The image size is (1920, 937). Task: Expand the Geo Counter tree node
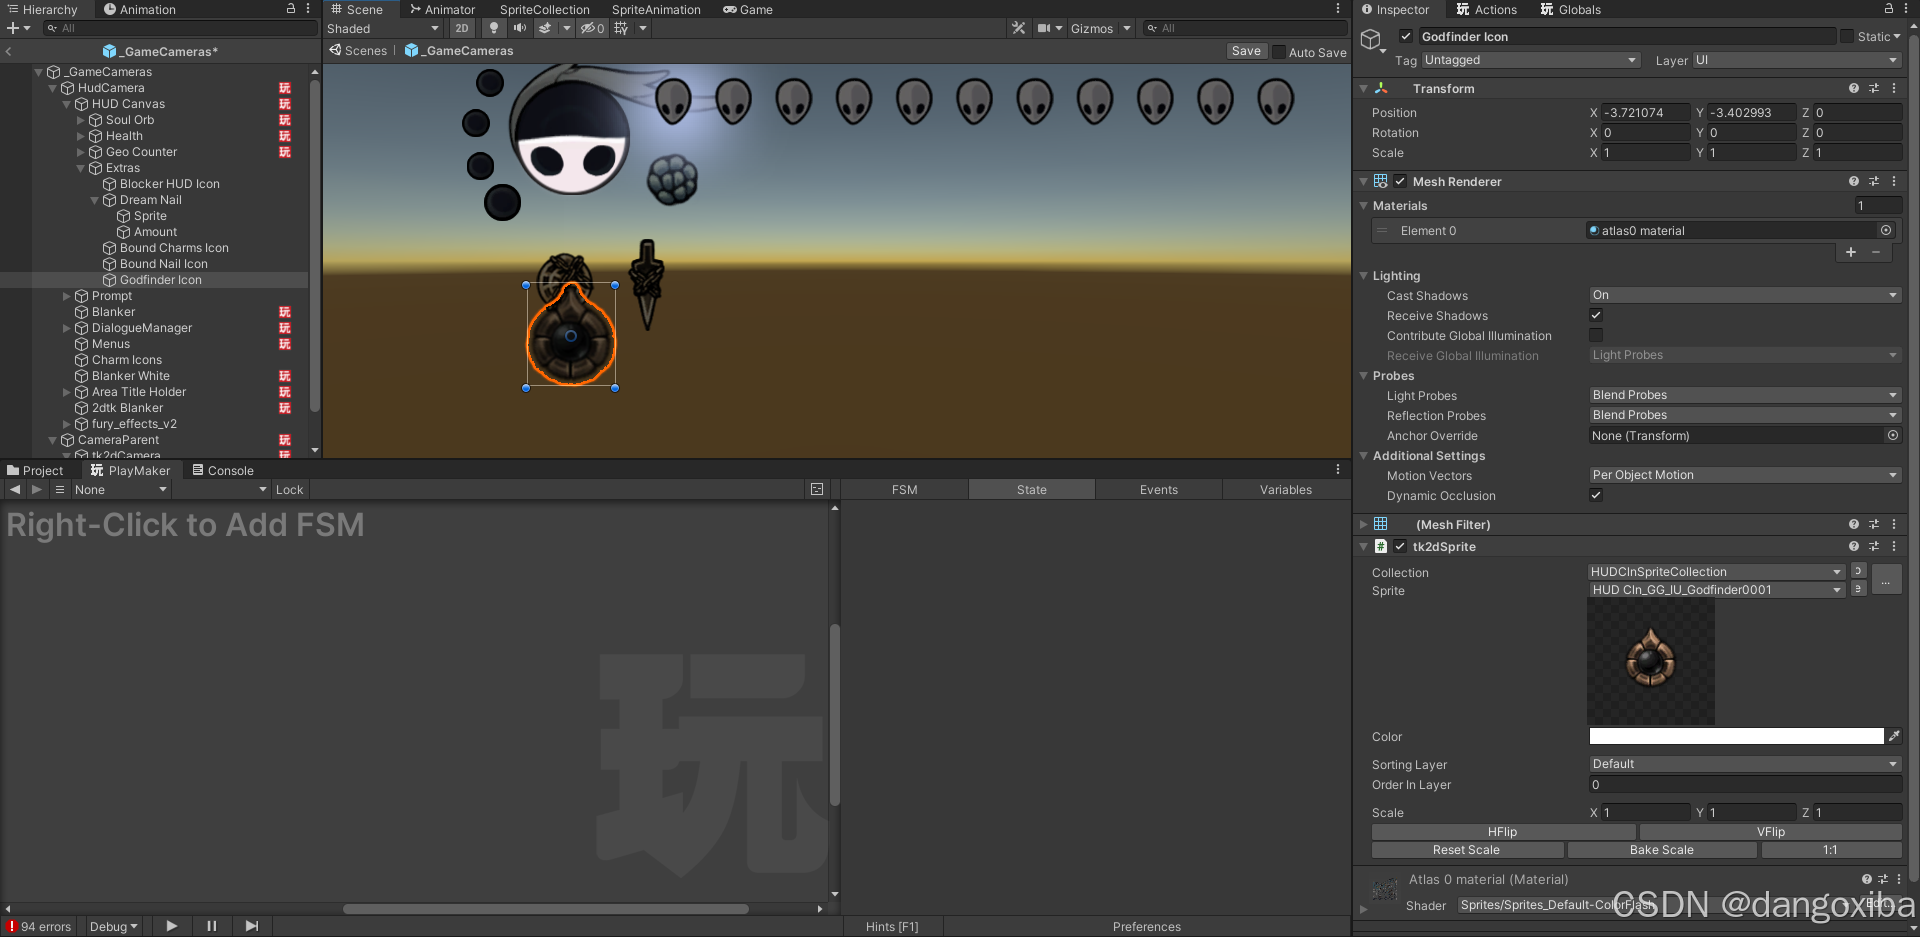pyautogui.click(x=81, y=152)
